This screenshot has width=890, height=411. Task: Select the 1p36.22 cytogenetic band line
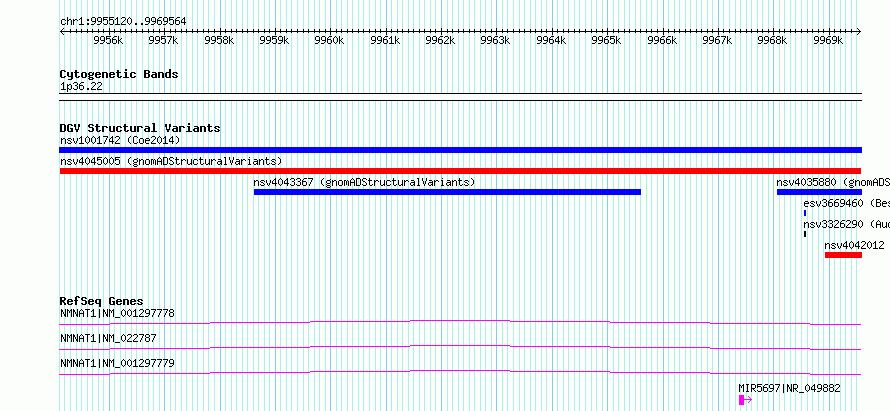pyautogui.click(x=460, y=97)
